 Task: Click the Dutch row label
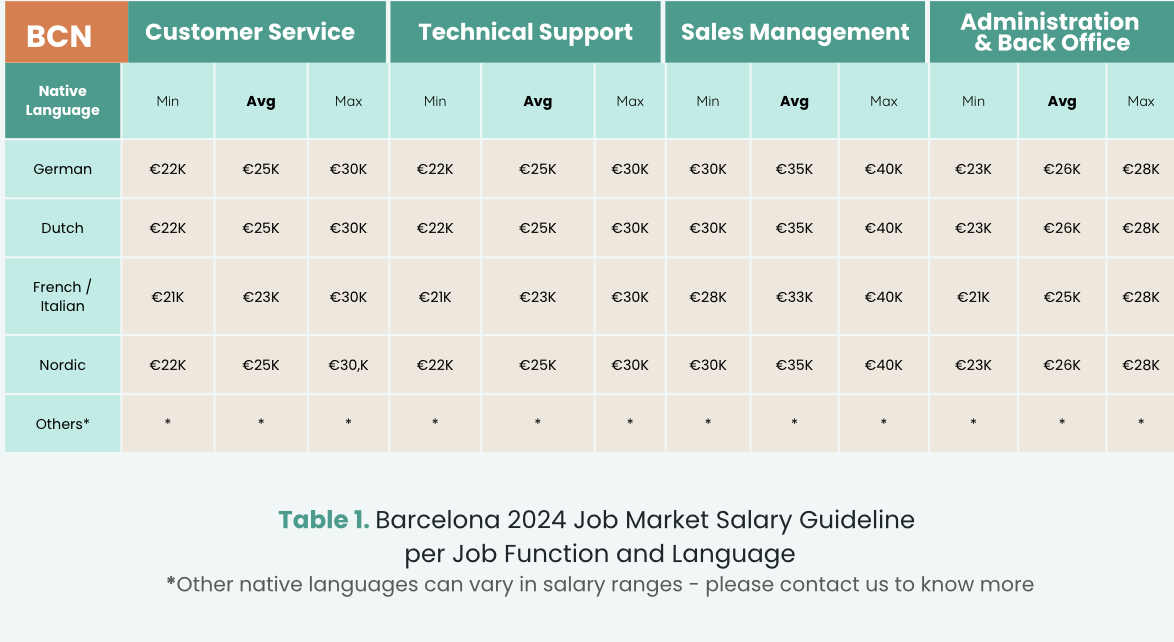[63, 228]
